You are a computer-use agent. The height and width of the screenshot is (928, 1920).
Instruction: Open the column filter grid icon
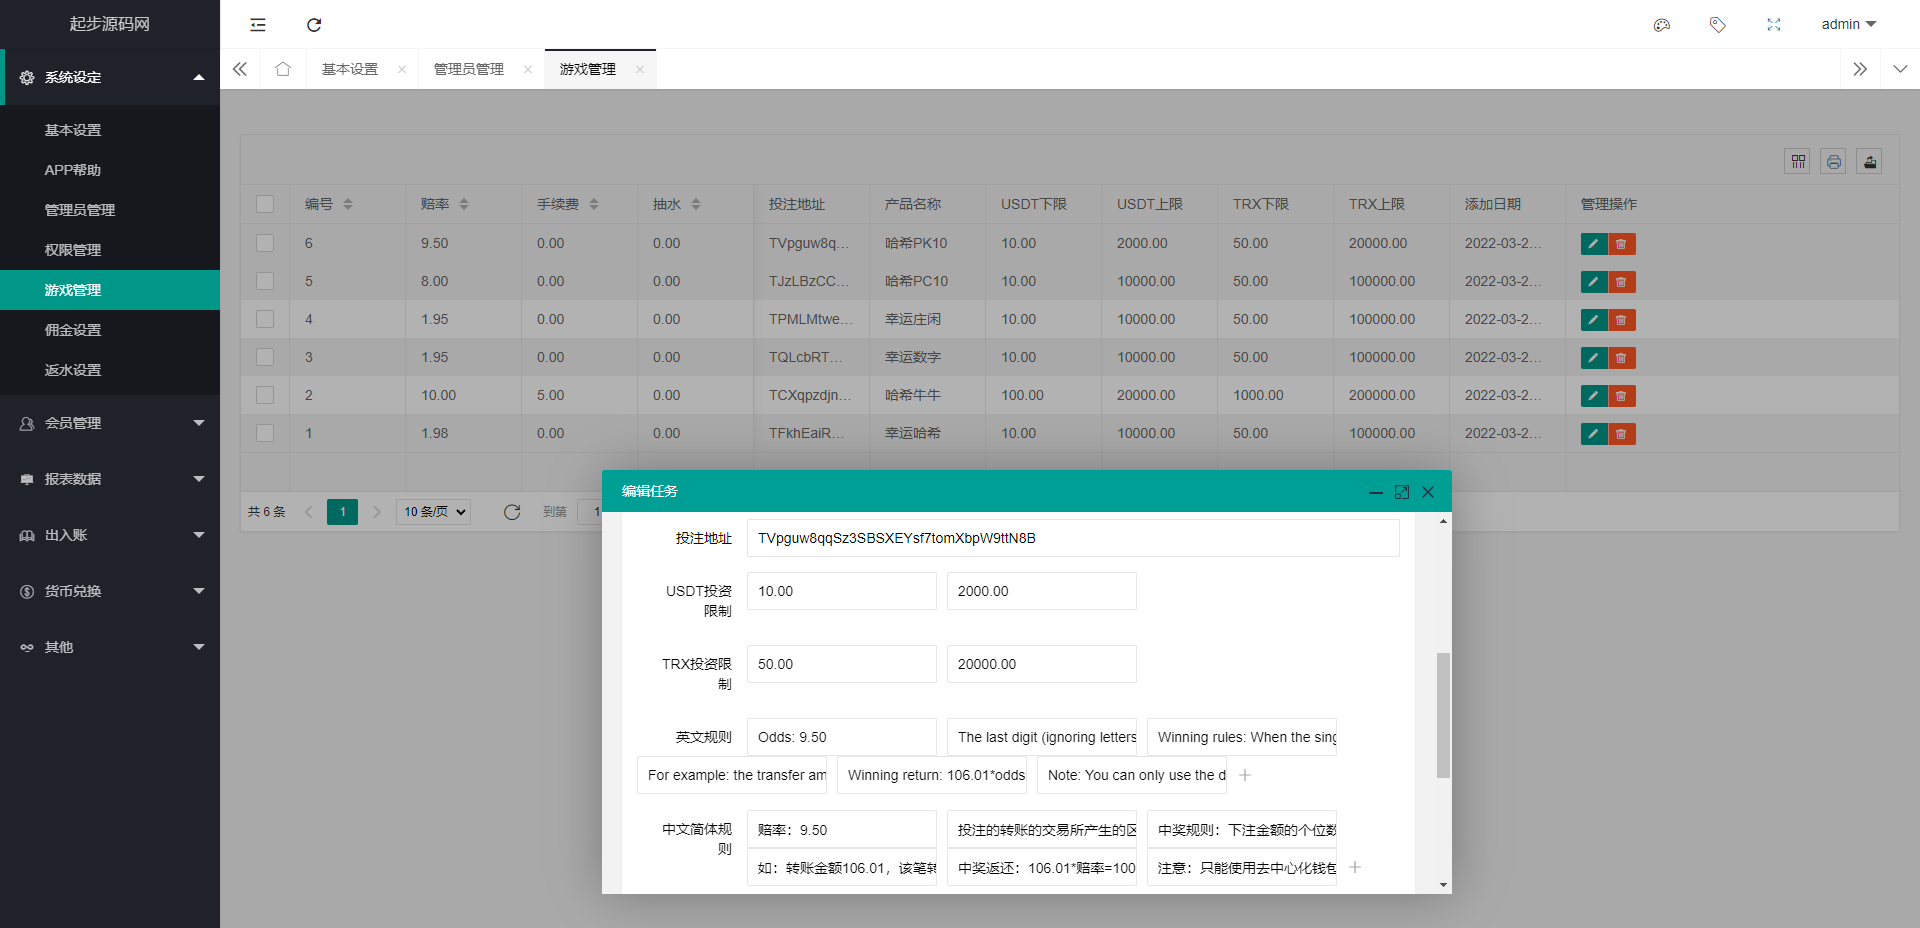[x=1798, y=162]
